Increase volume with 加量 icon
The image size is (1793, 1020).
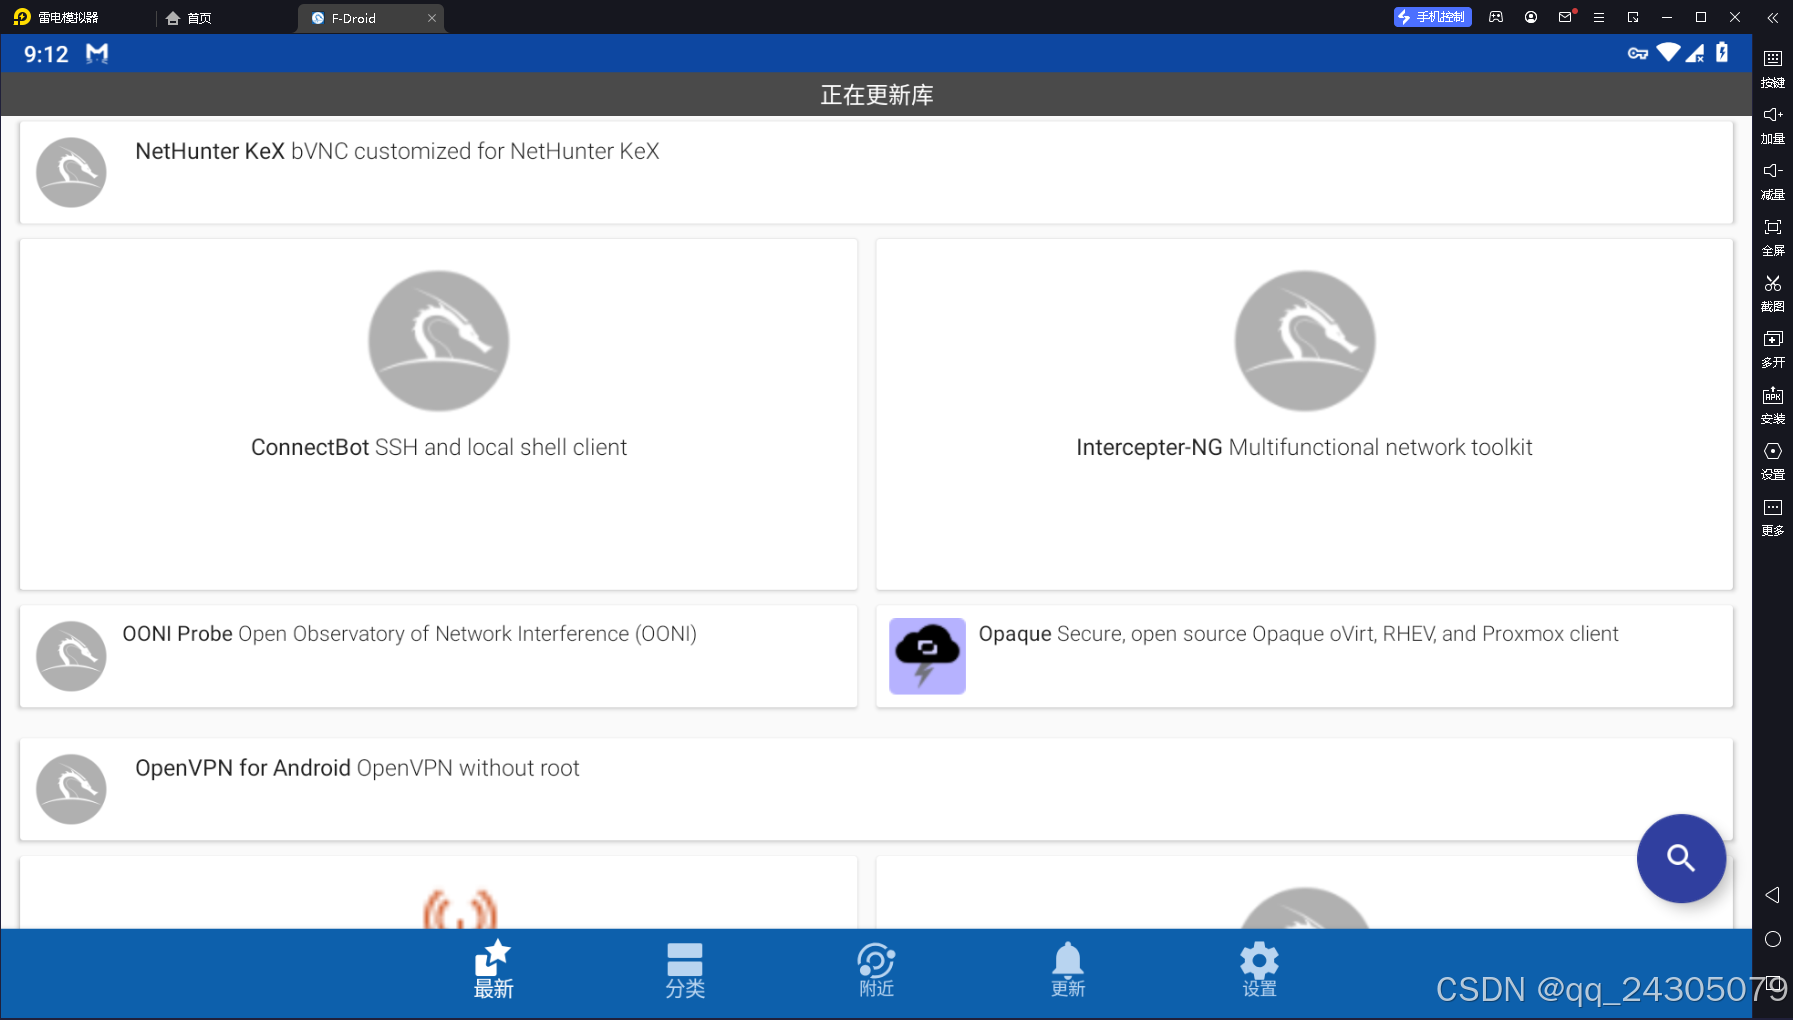(x=1773, y=124)
